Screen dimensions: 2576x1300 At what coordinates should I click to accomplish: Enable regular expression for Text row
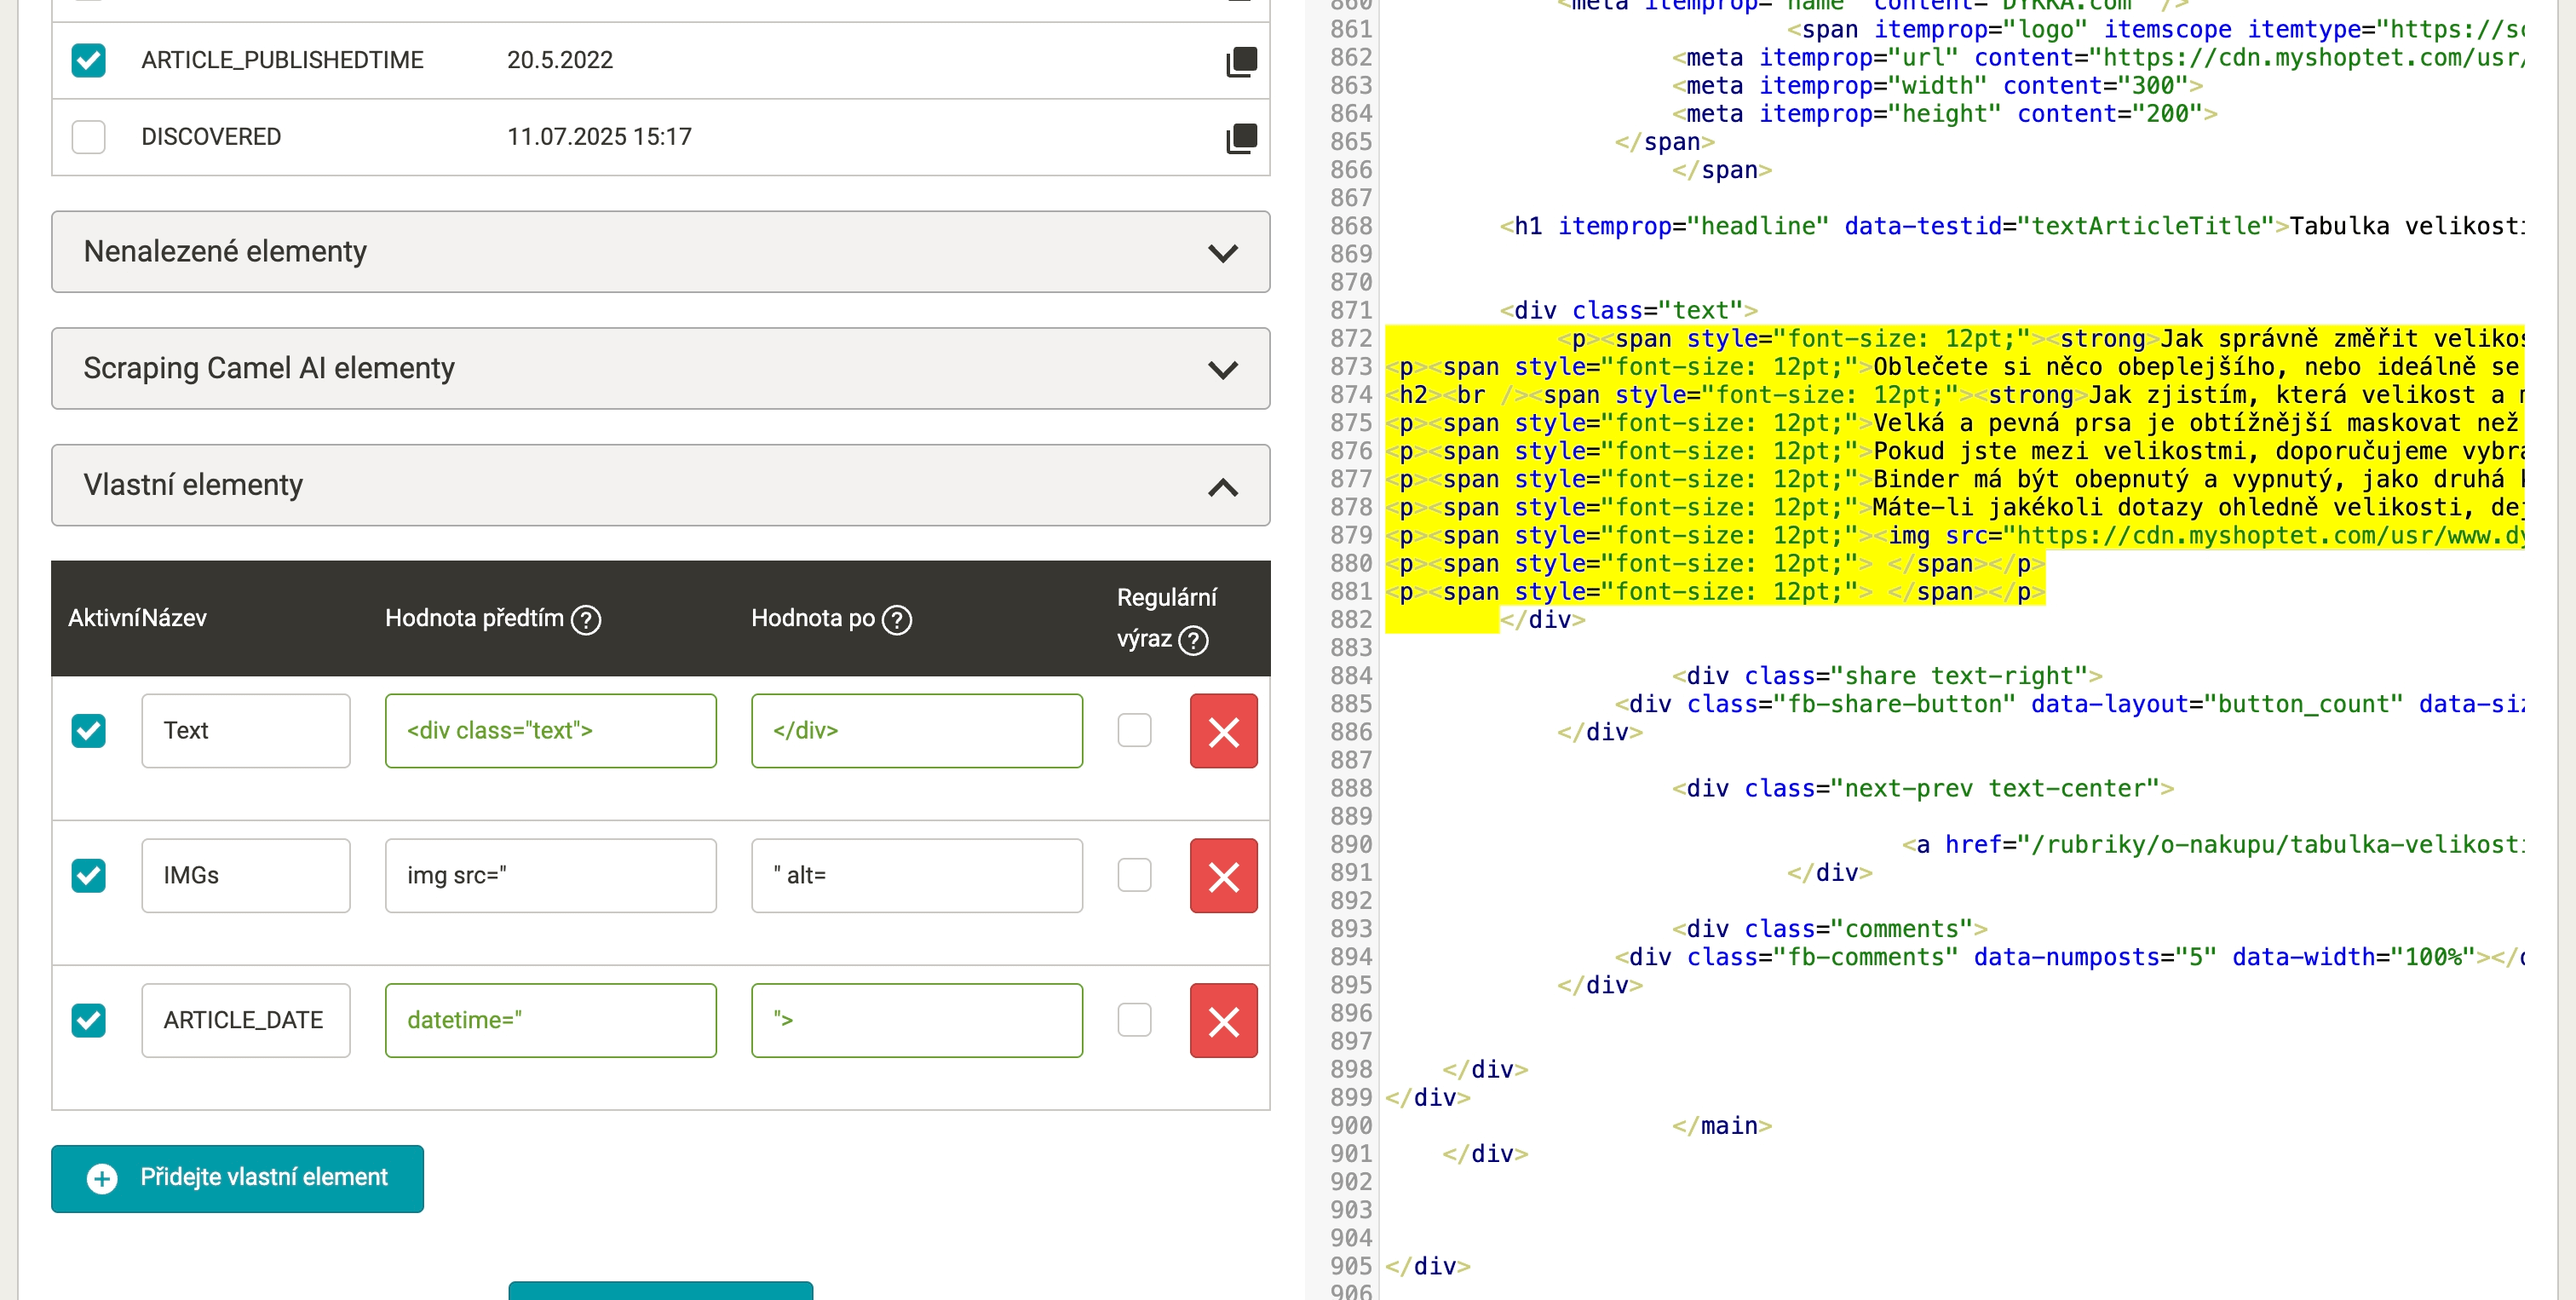coord(1134,730)
